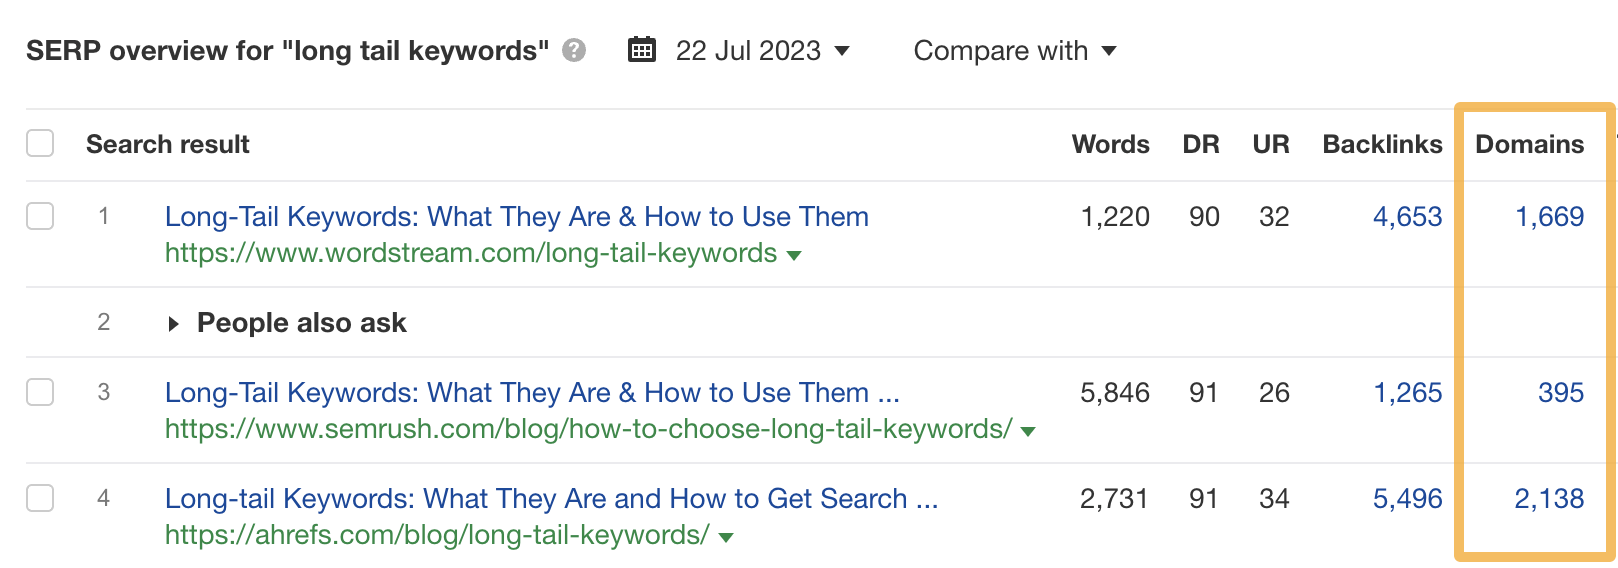This screenshot has width=1618, height=568.
Task: Toggle the select-all results checkbox
Action: click(x=40, y=144)
